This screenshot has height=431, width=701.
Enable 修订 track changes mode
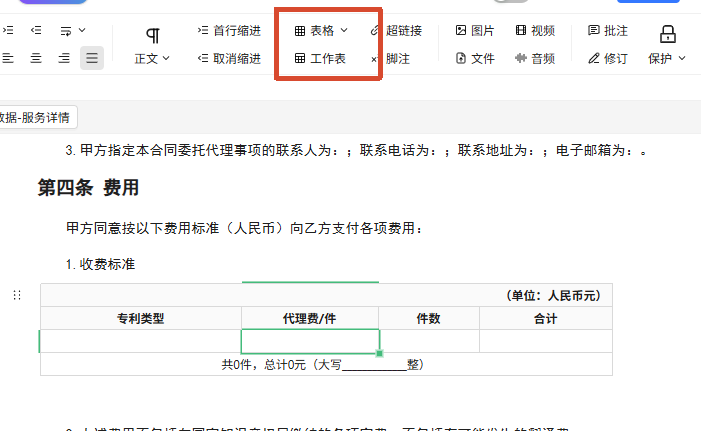click(x=608, y=59)
